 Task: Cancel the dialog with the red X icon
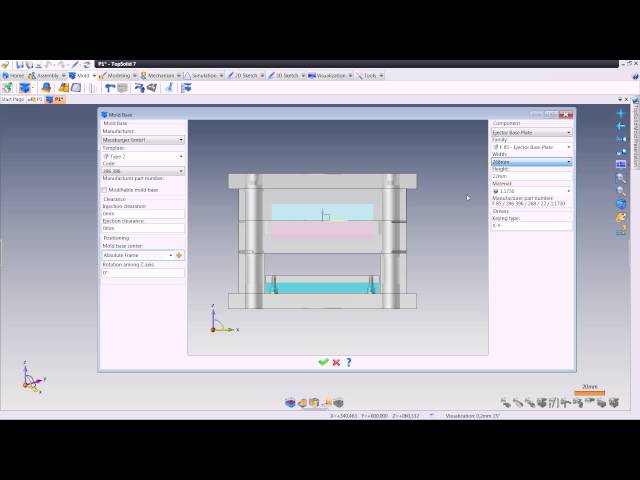[x=336, y=362]
